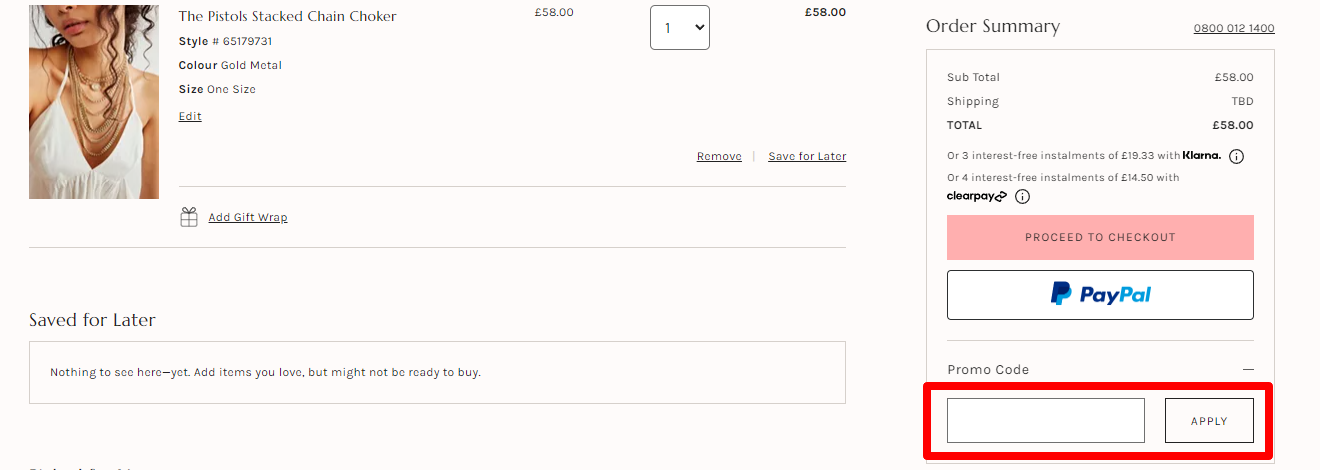Open the Clearpay info icon
This screenshot has width=1320, height=470.
1022,197
